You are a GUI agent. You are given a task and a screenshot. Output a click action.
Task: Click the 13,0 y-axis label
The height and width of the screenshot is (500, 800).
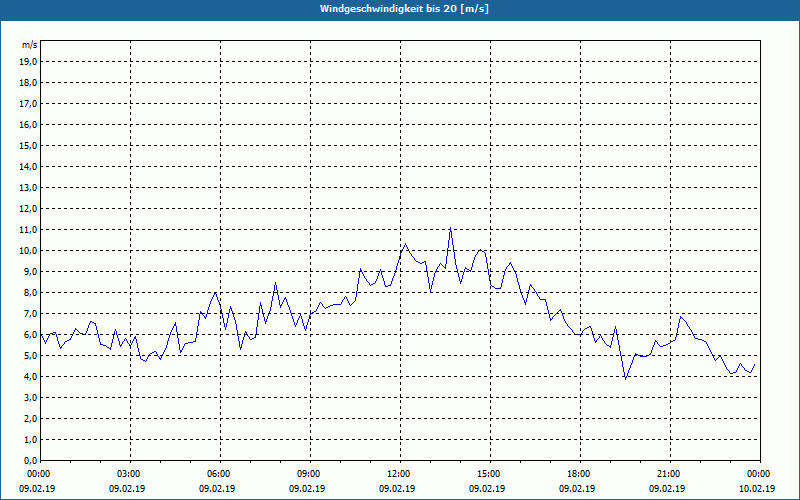29,188
